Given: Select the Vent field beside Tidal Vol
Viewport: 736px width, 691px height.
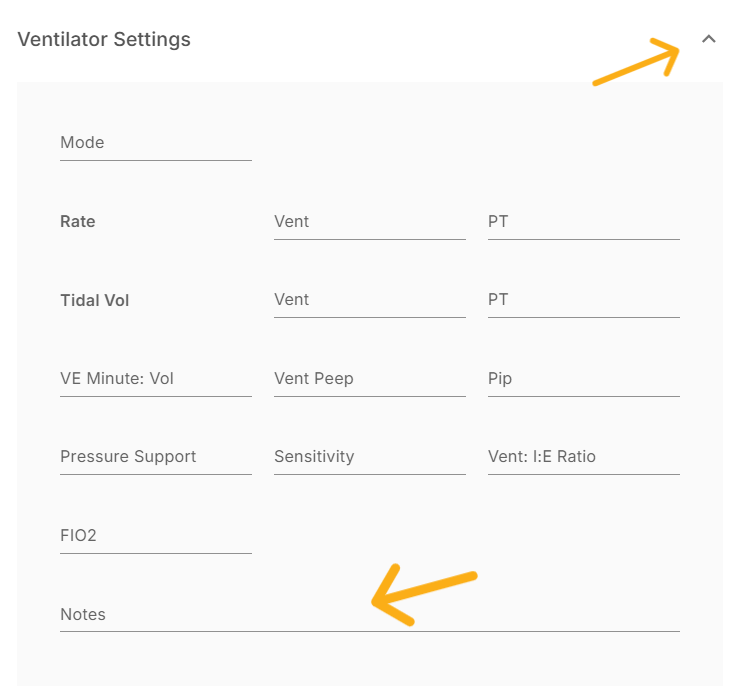Looking at the screenshot, I should pyautogui.click(x=369, y=300).
